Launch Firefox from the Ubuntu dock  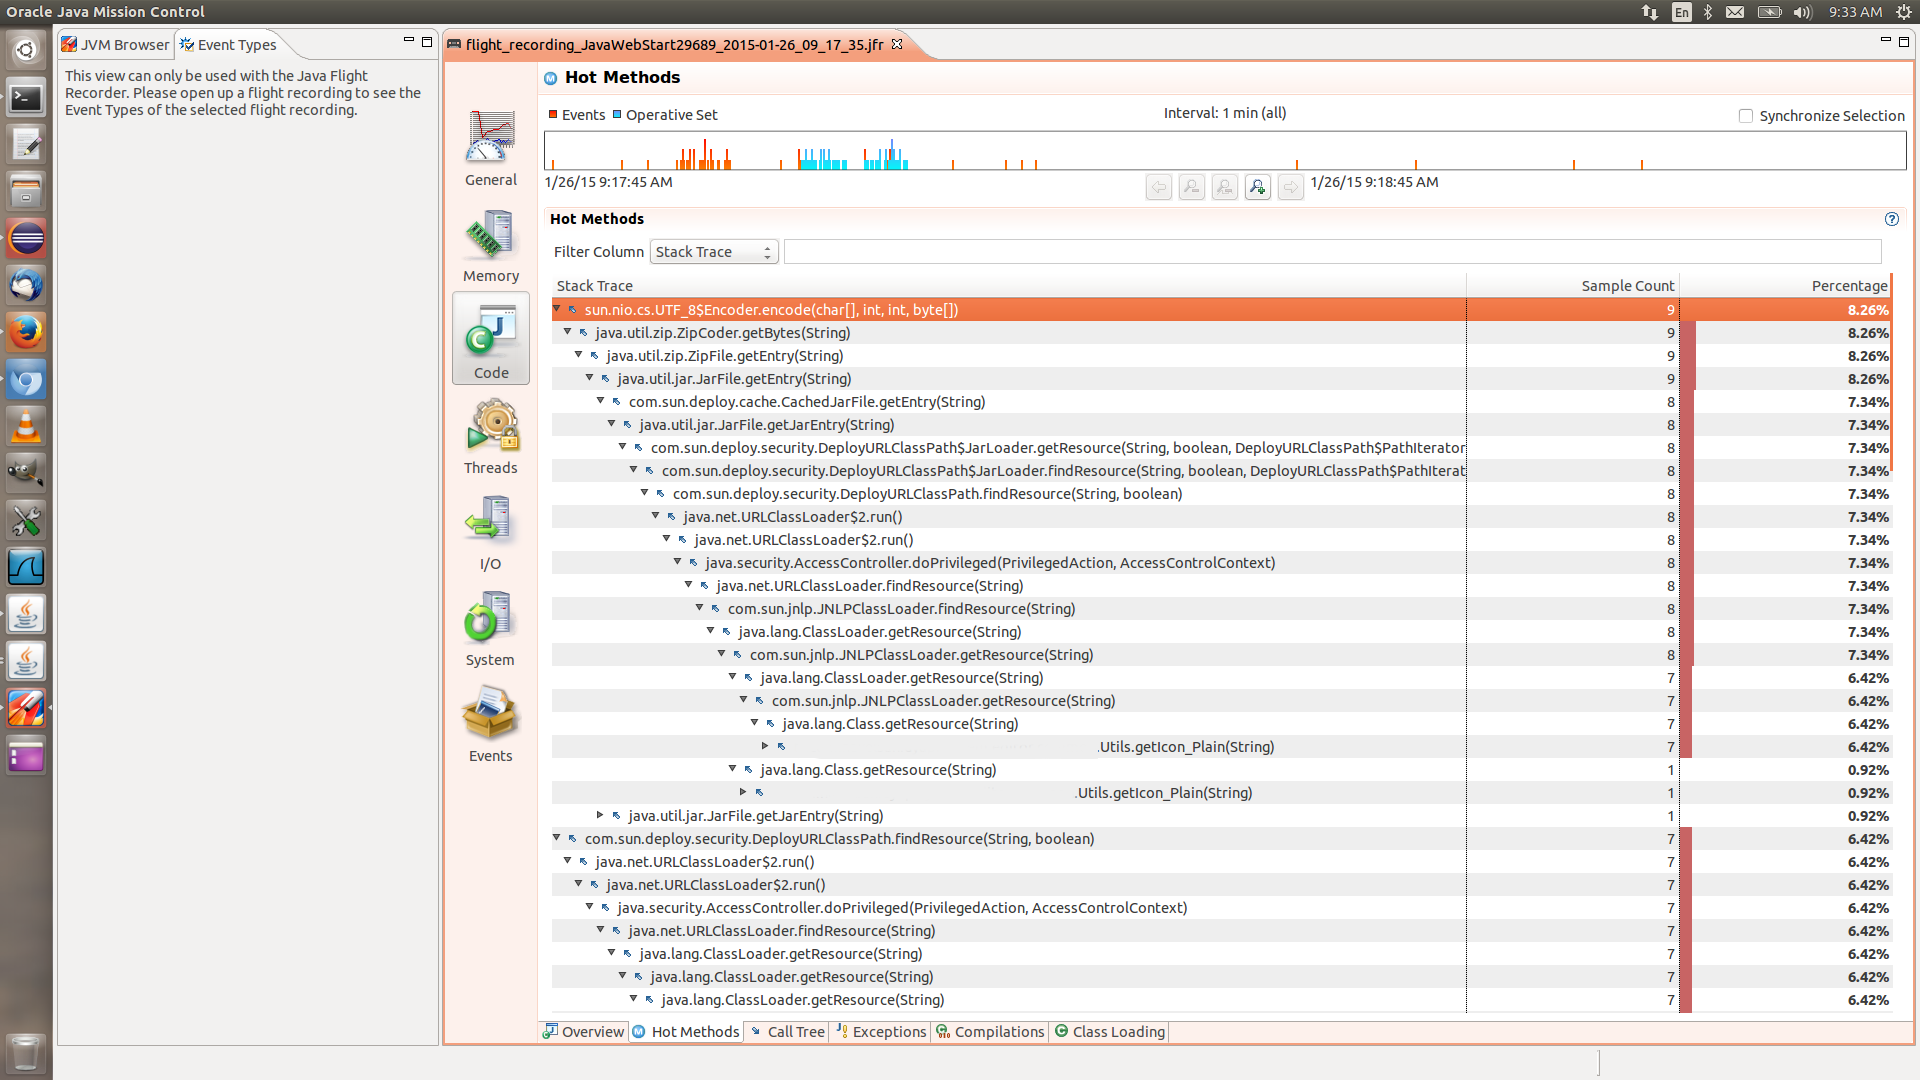(x=26, y=333)
